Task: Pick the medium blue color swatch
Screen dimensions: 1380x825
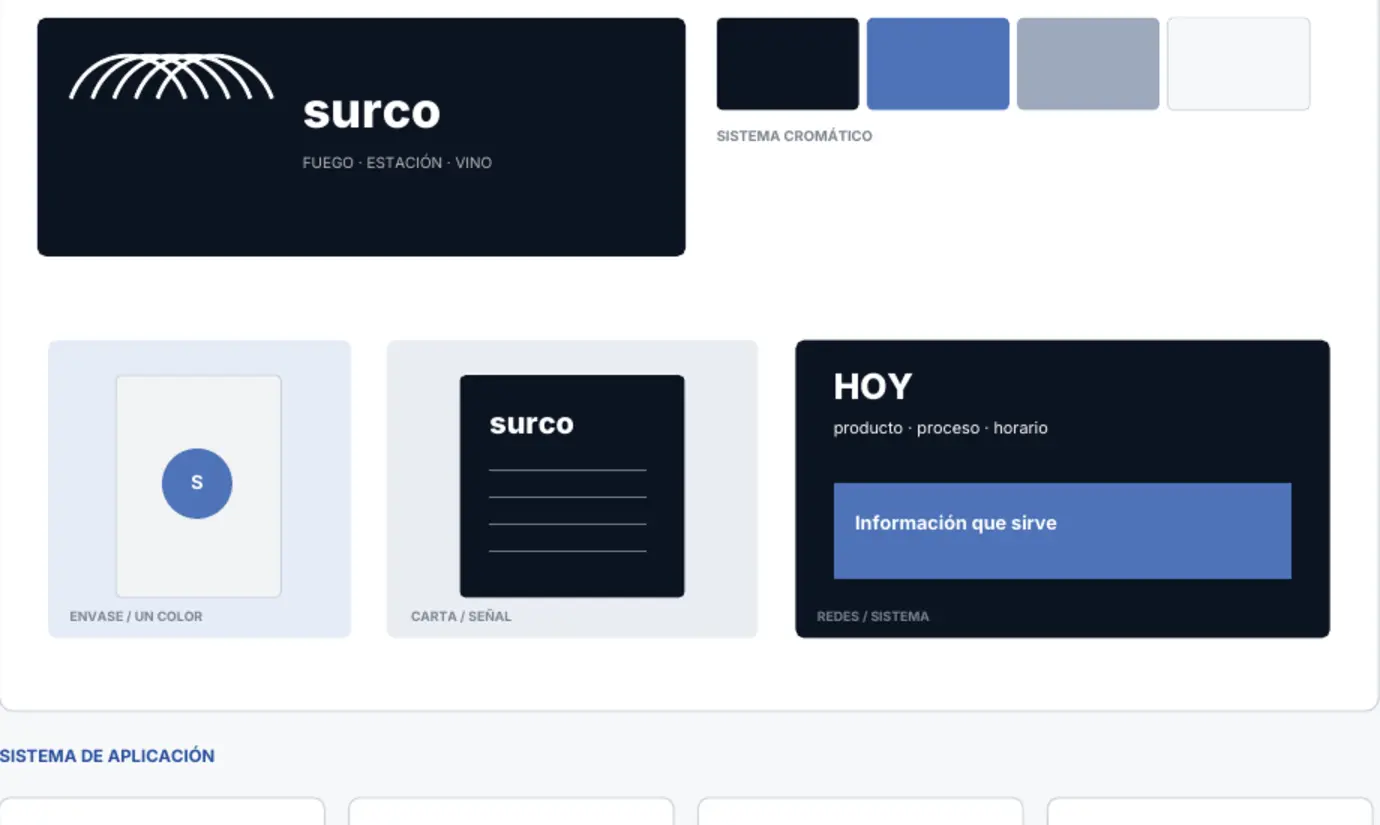Action: coord(938,64)
